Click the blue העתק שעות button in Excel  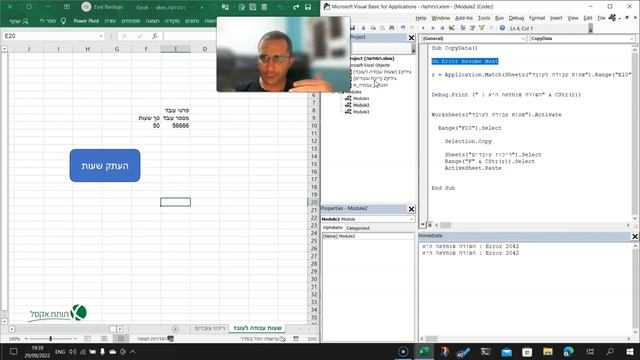[x=105, y=165]
